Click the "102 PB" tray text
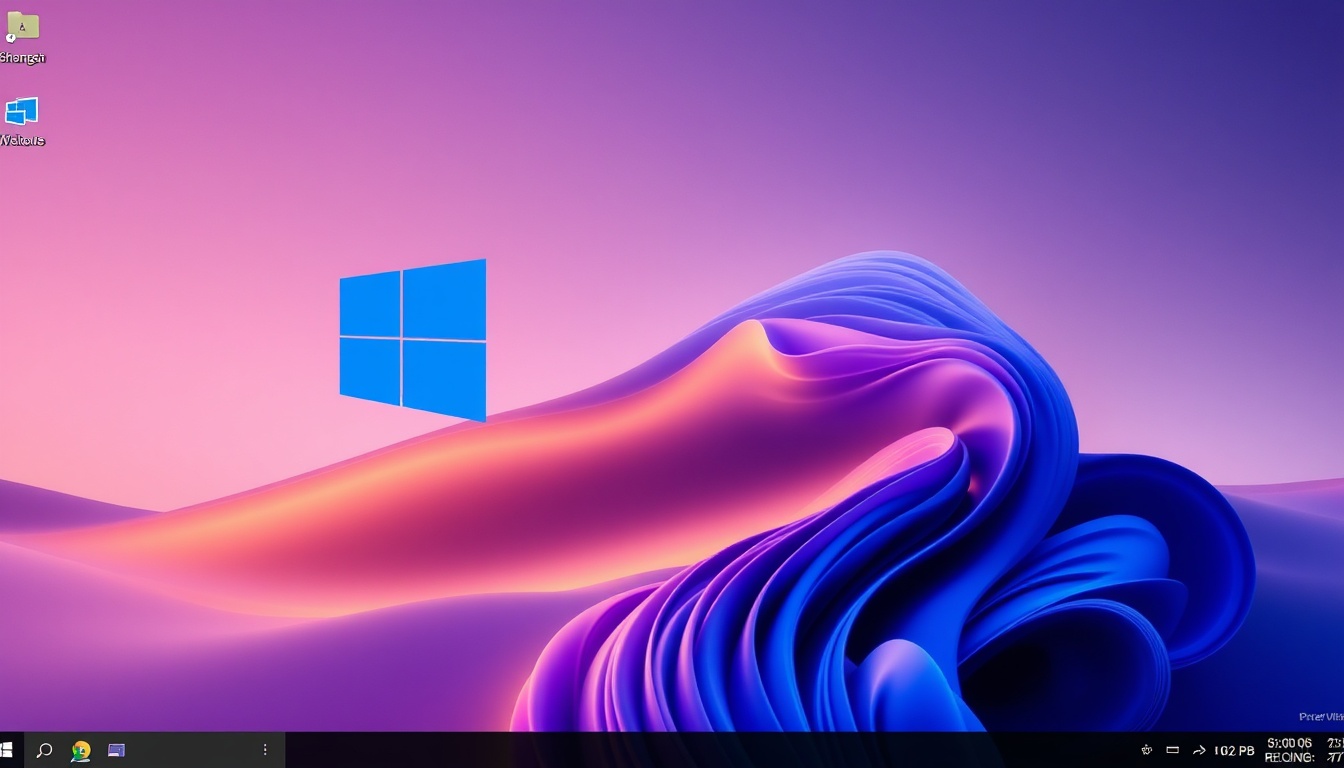 point(1234,750)
